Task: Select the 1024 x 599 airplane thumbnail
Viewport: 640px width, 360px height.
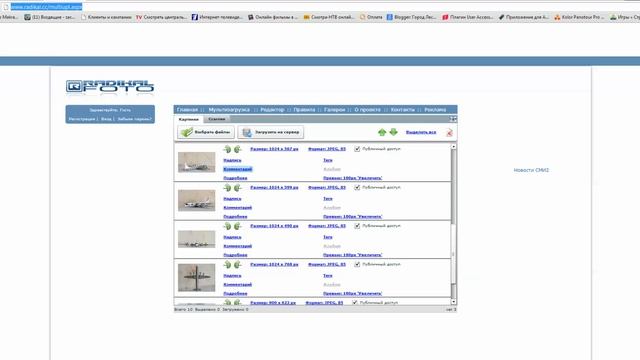Action: coord(196,200)
